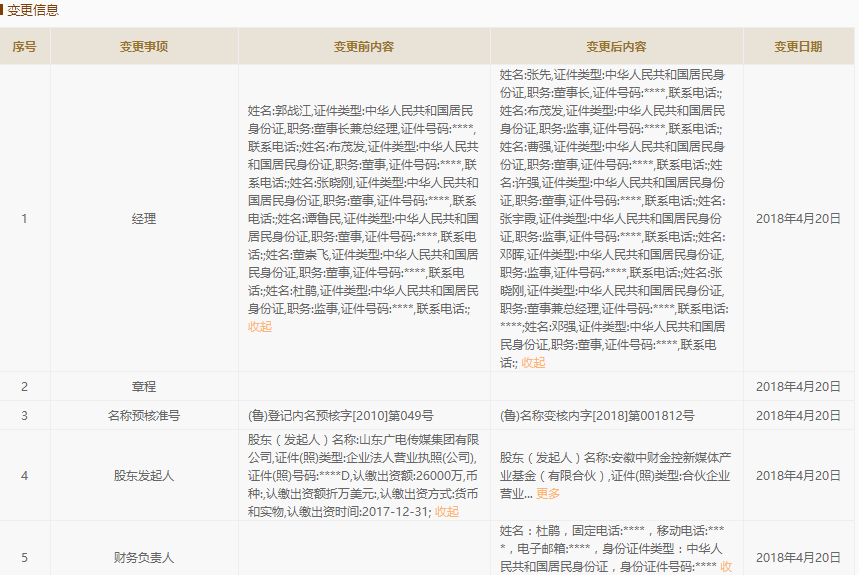Select the 章程 change item cell
The image size is (859, 575).
click(x=144, y=387)
